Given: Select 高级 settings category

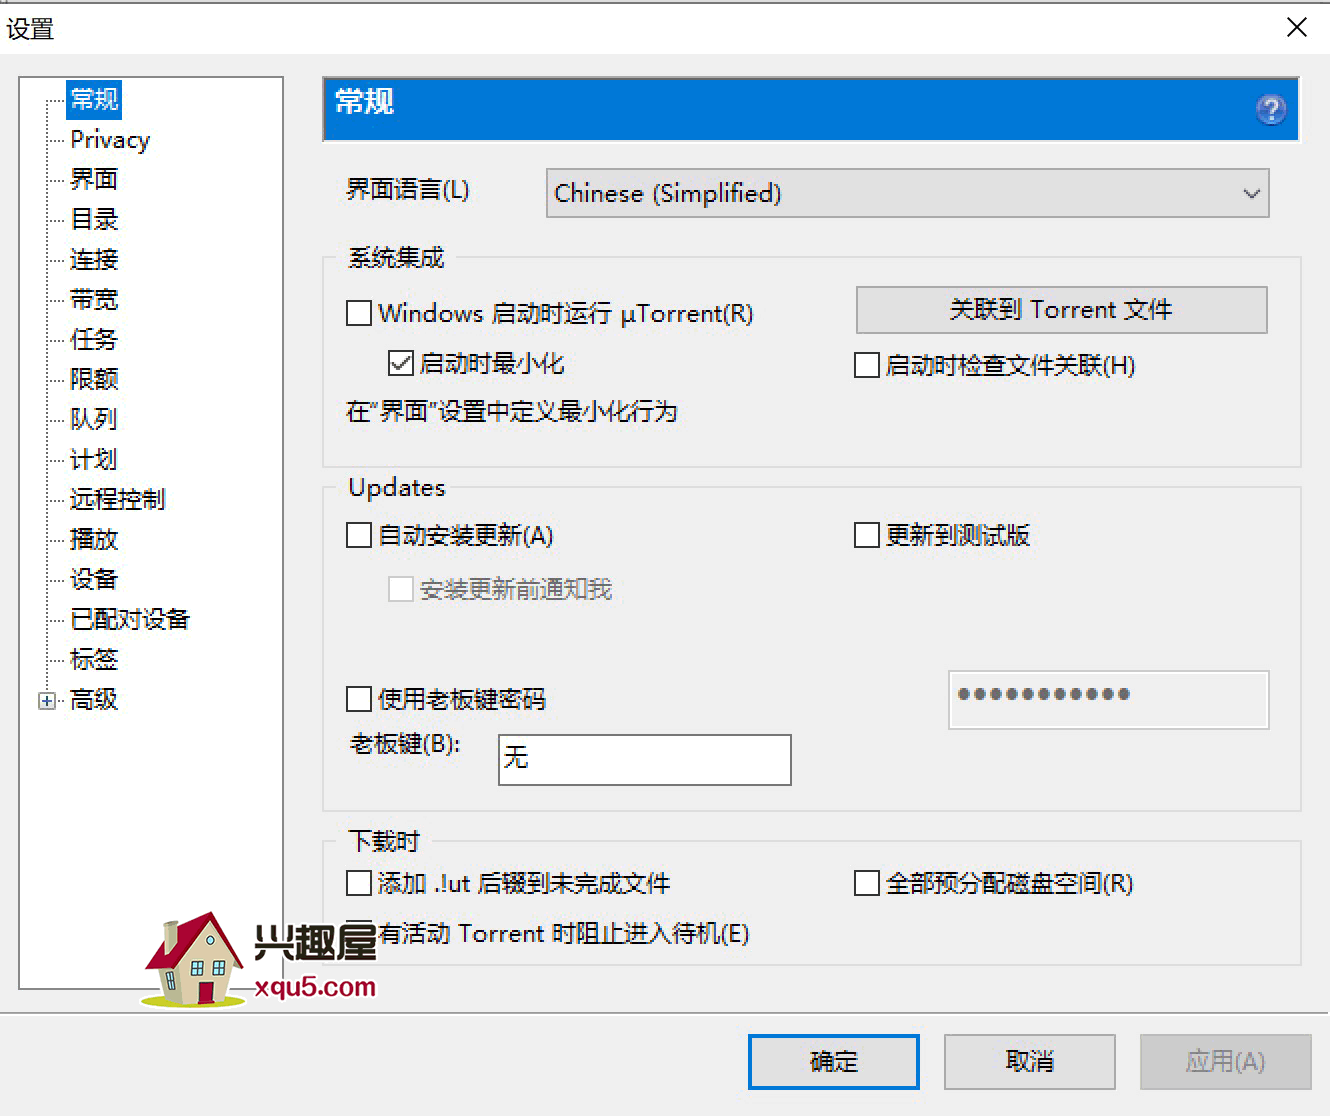Looking at the screenshot, I should pyautogui.click(x=94, y=699).
